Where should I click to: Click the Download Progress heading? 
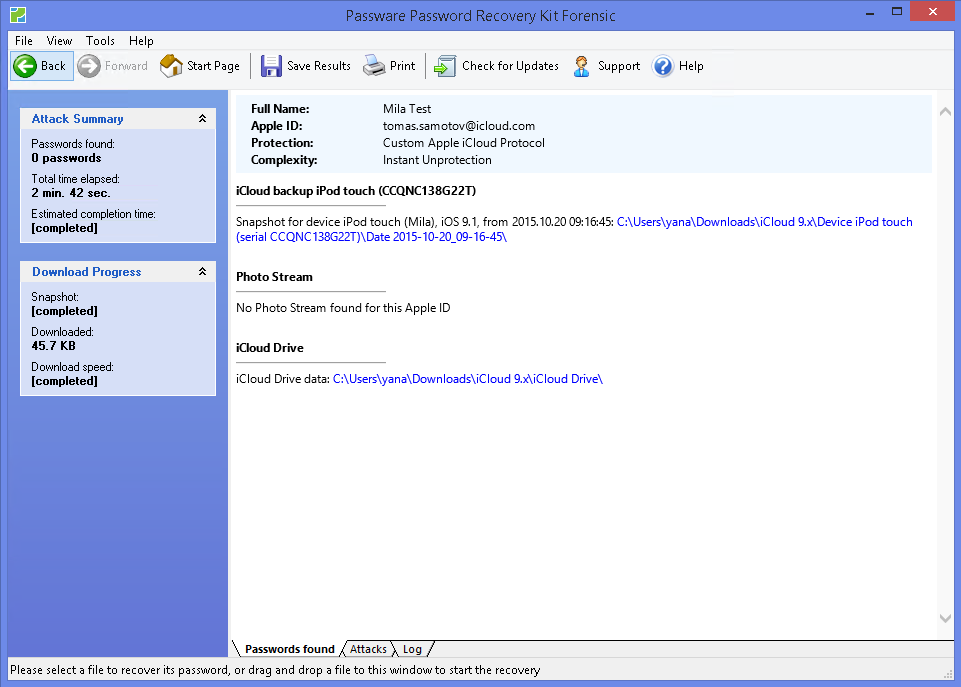86,271
